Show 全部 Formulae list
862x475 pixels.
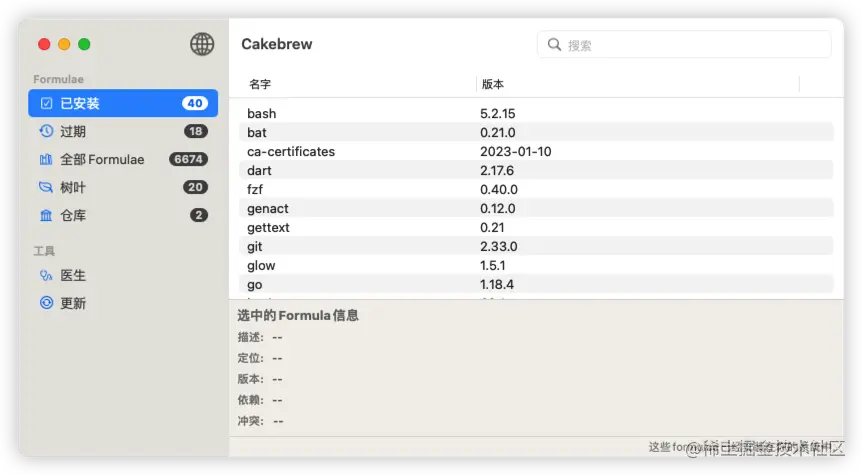[x=123, y=159]
